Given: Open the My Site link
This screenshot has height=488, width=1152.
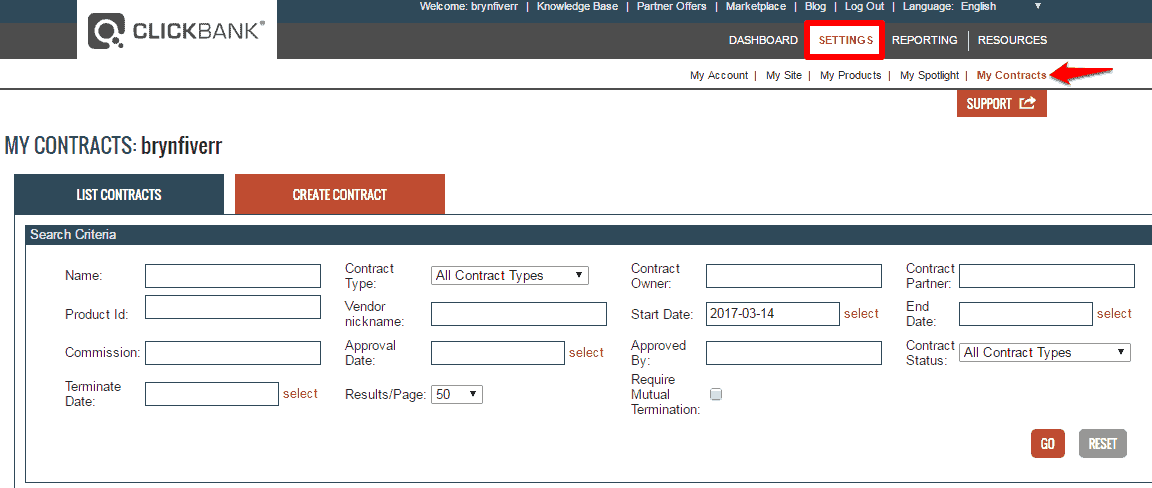Looking at the screenshot, I should pyautogui.click(x=783, y=75).
